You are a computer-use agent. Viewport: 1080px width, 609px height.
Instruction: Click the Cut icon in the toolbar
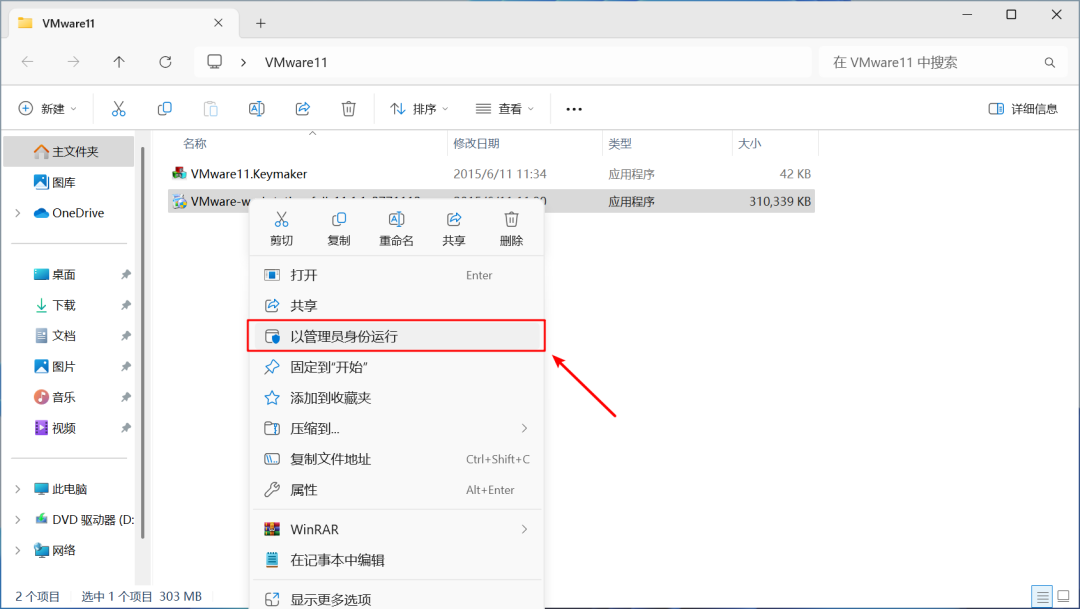118,109
